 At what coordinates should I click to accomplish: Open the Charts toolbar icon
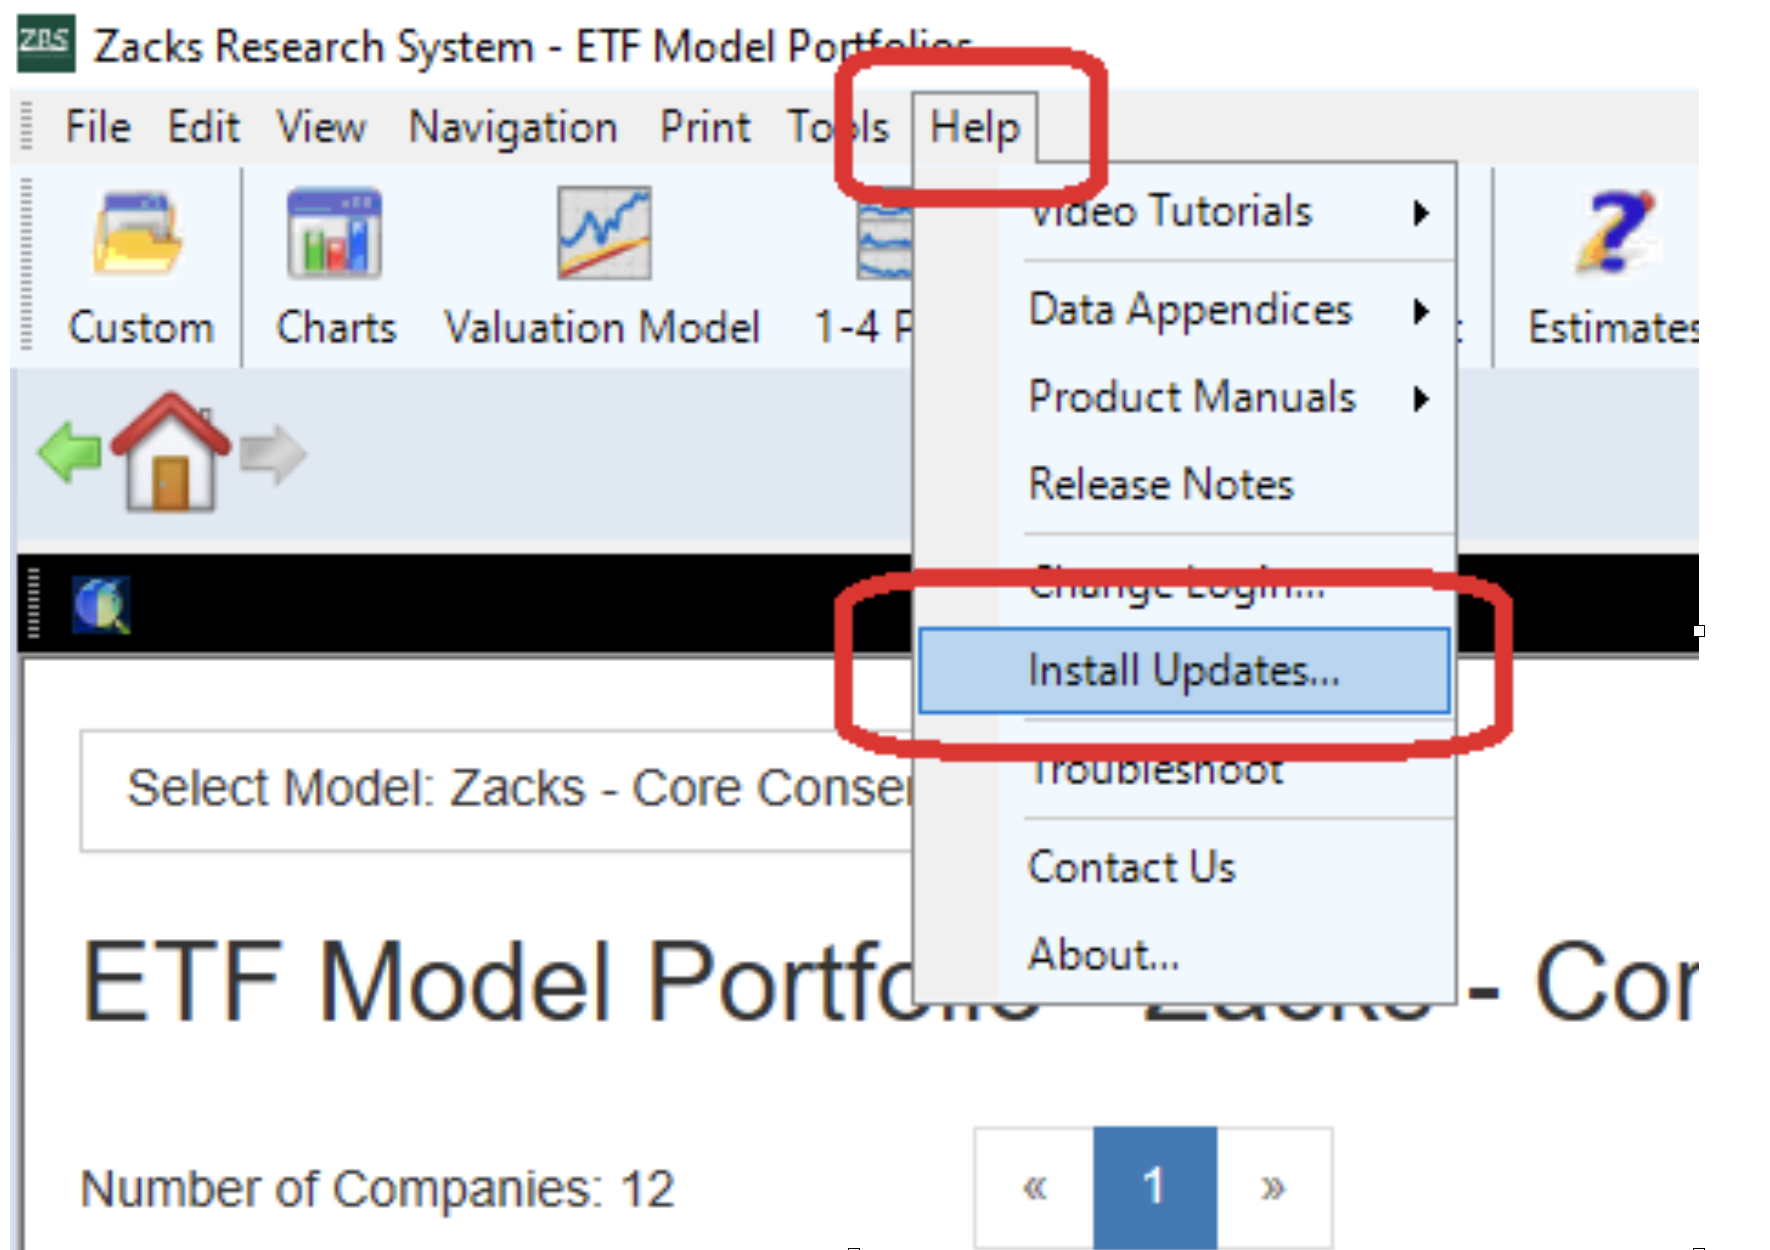tap(334, 235)
